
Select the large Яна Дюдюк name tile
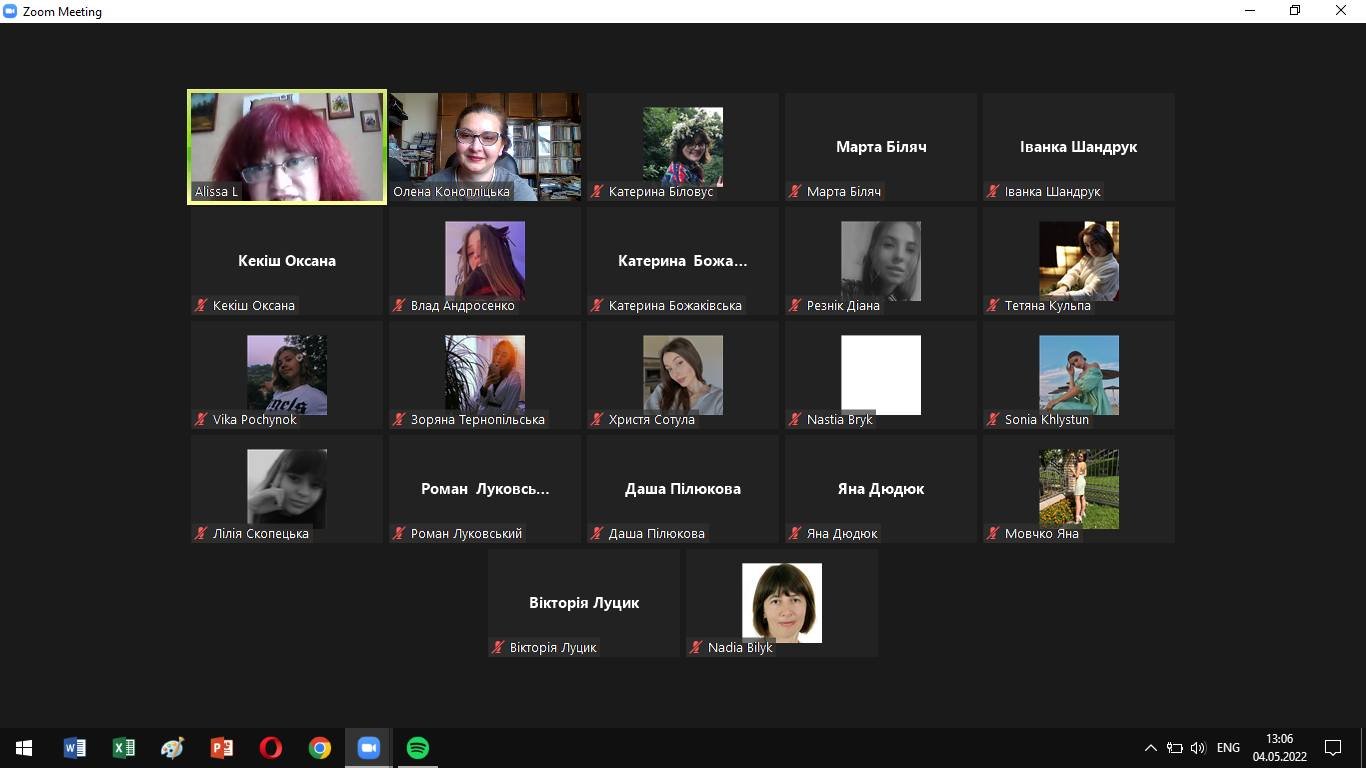coord(881,489)
